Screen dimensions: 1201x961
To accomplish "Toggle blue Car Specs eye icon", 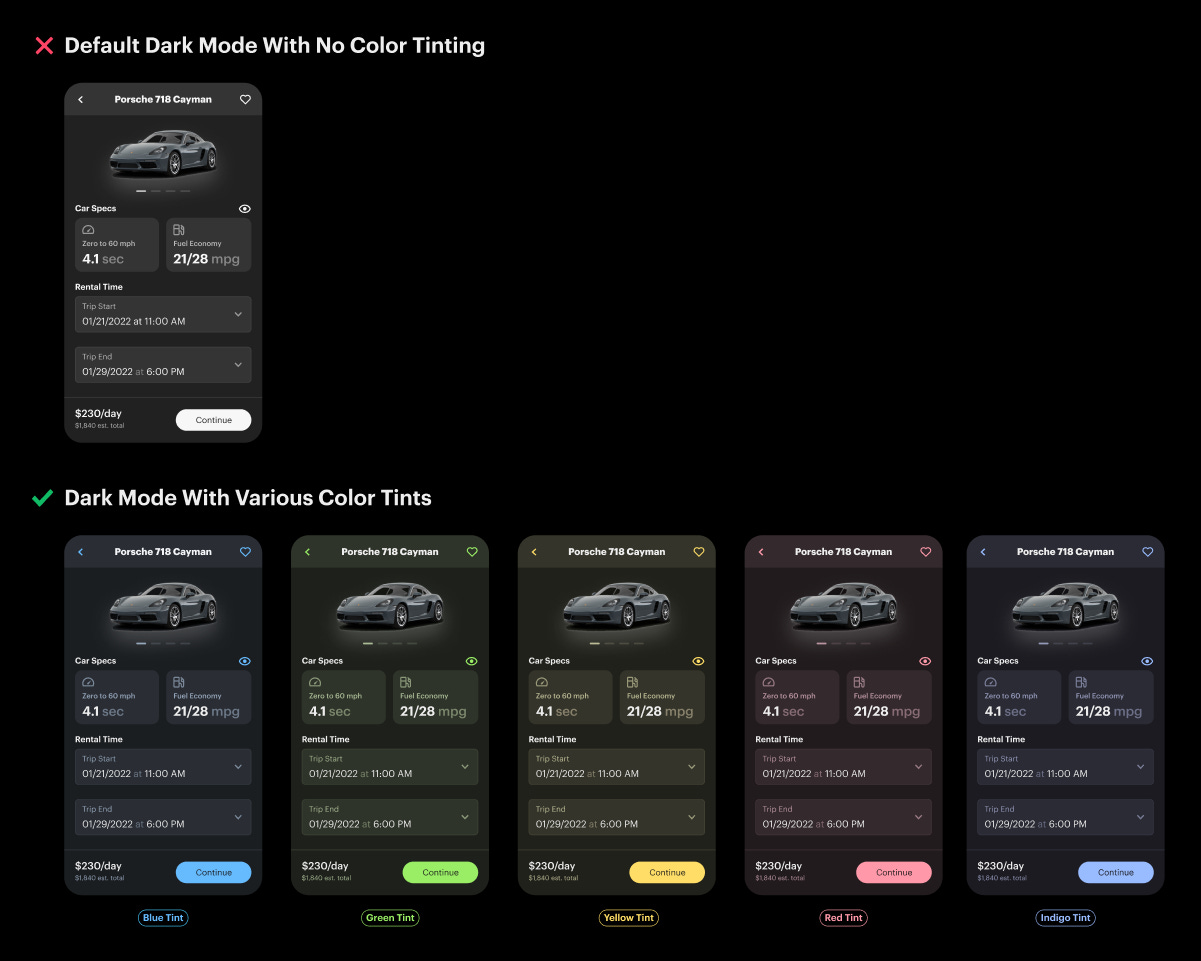I will click(245, 661).
